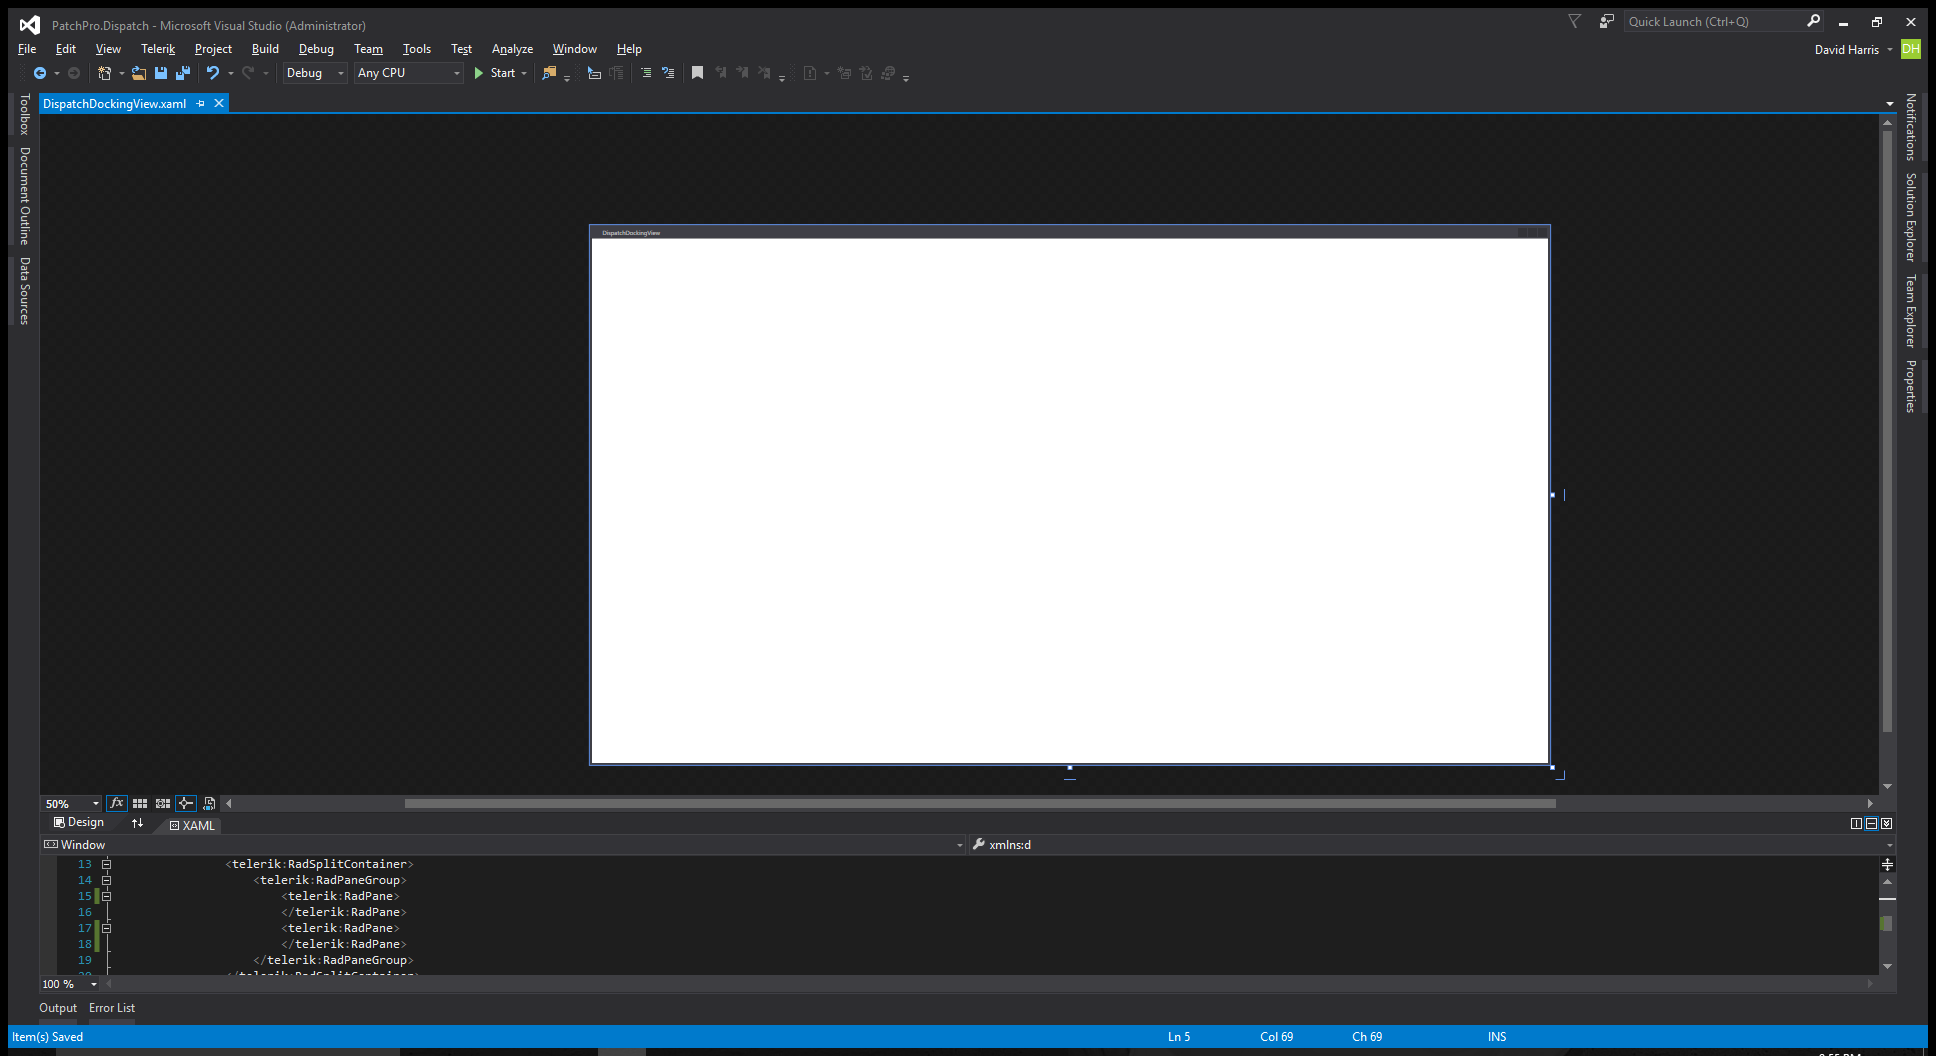Collapse the XAML pane with the chevron icon
The height and width of the screenshot is (1056, 1936).
coord(1886,824)
